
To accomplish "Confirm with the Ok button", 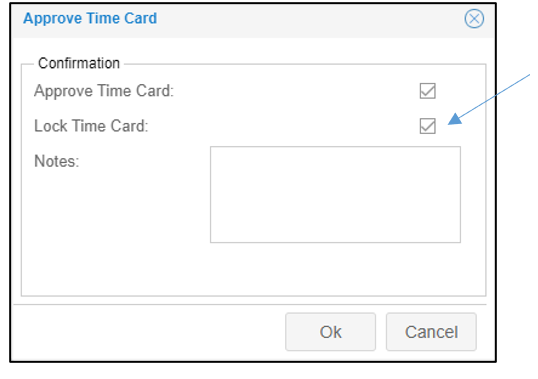I will [x=330, y=332].
